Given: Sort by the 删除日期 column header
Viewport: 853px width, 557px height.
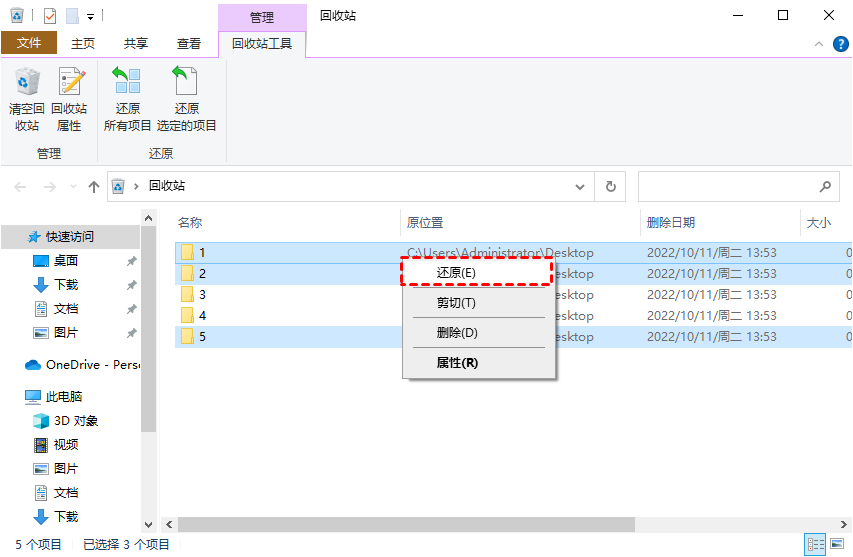Looking at the screenshot, I should (x=671, y=223).
